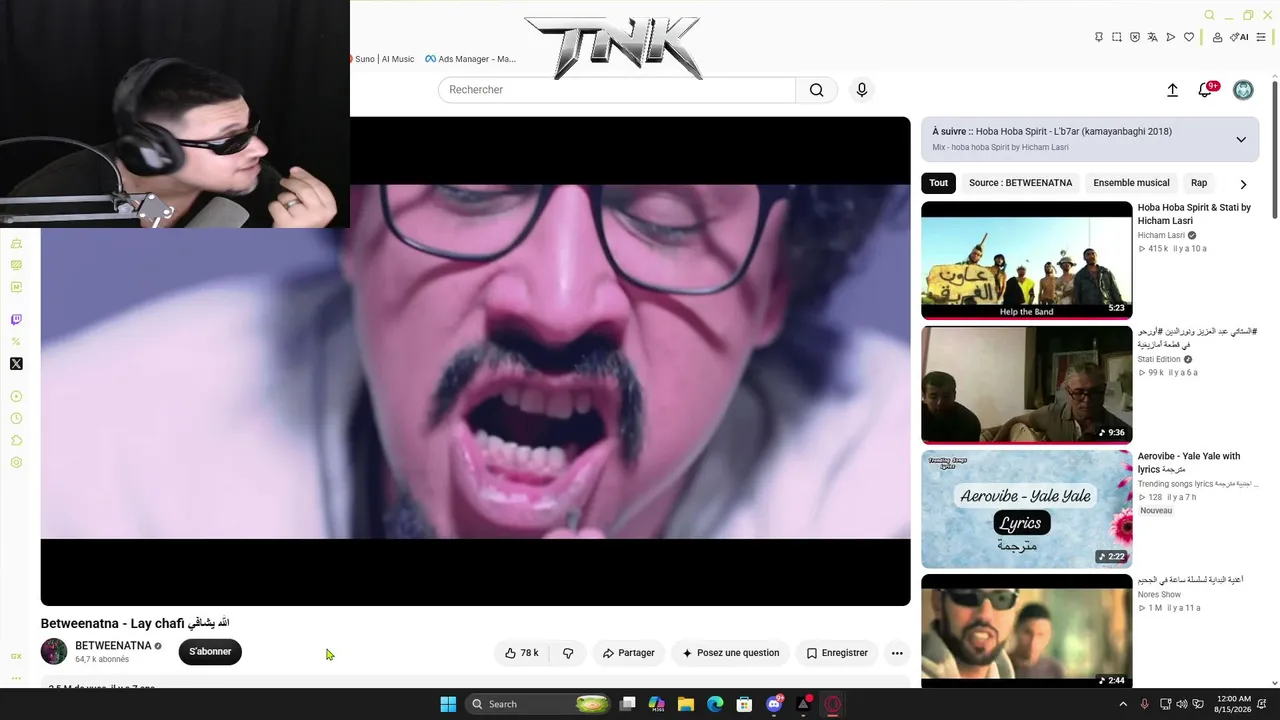Dislike the Betweenatna video
The image size is (1280, 720).
point(568,653)
